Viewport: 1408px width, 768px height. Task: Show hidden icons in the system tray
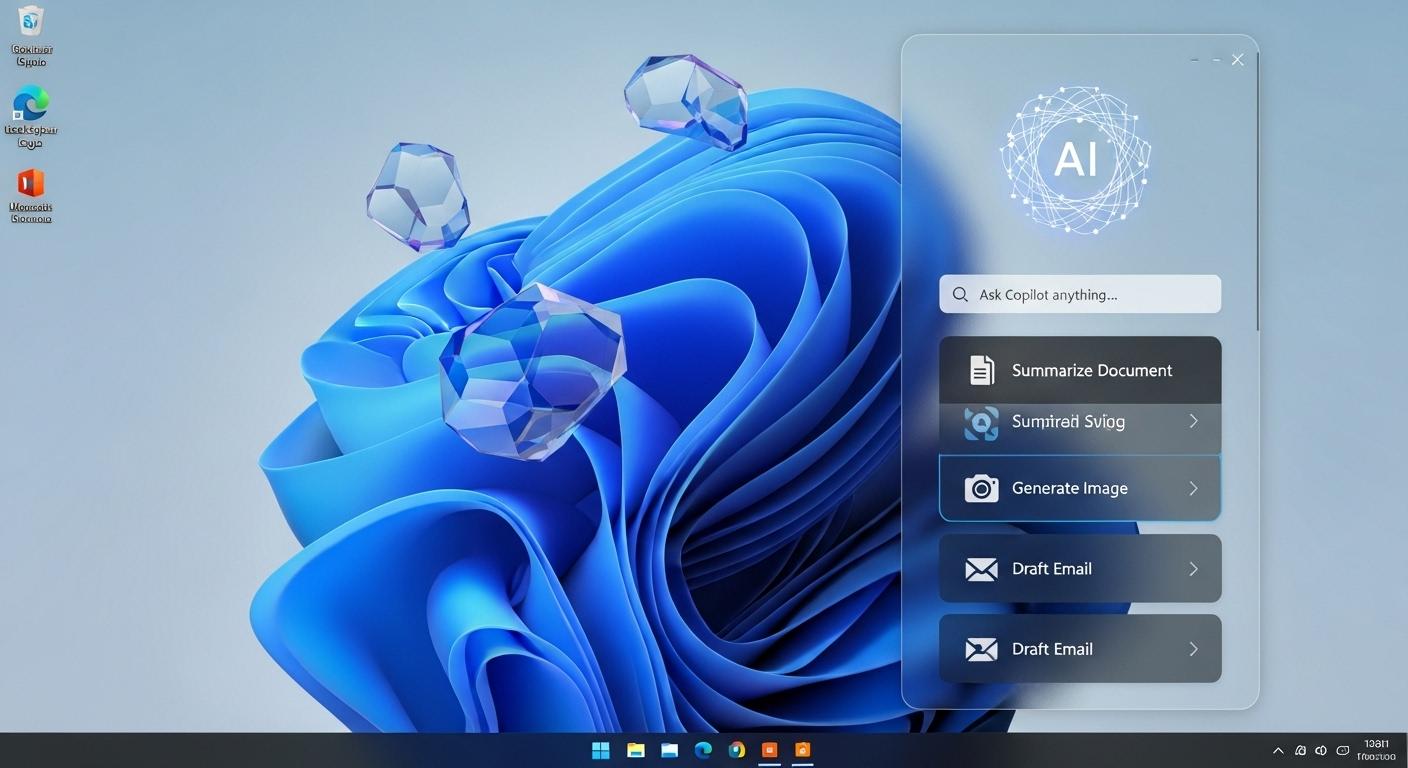tap(1277, 750)
